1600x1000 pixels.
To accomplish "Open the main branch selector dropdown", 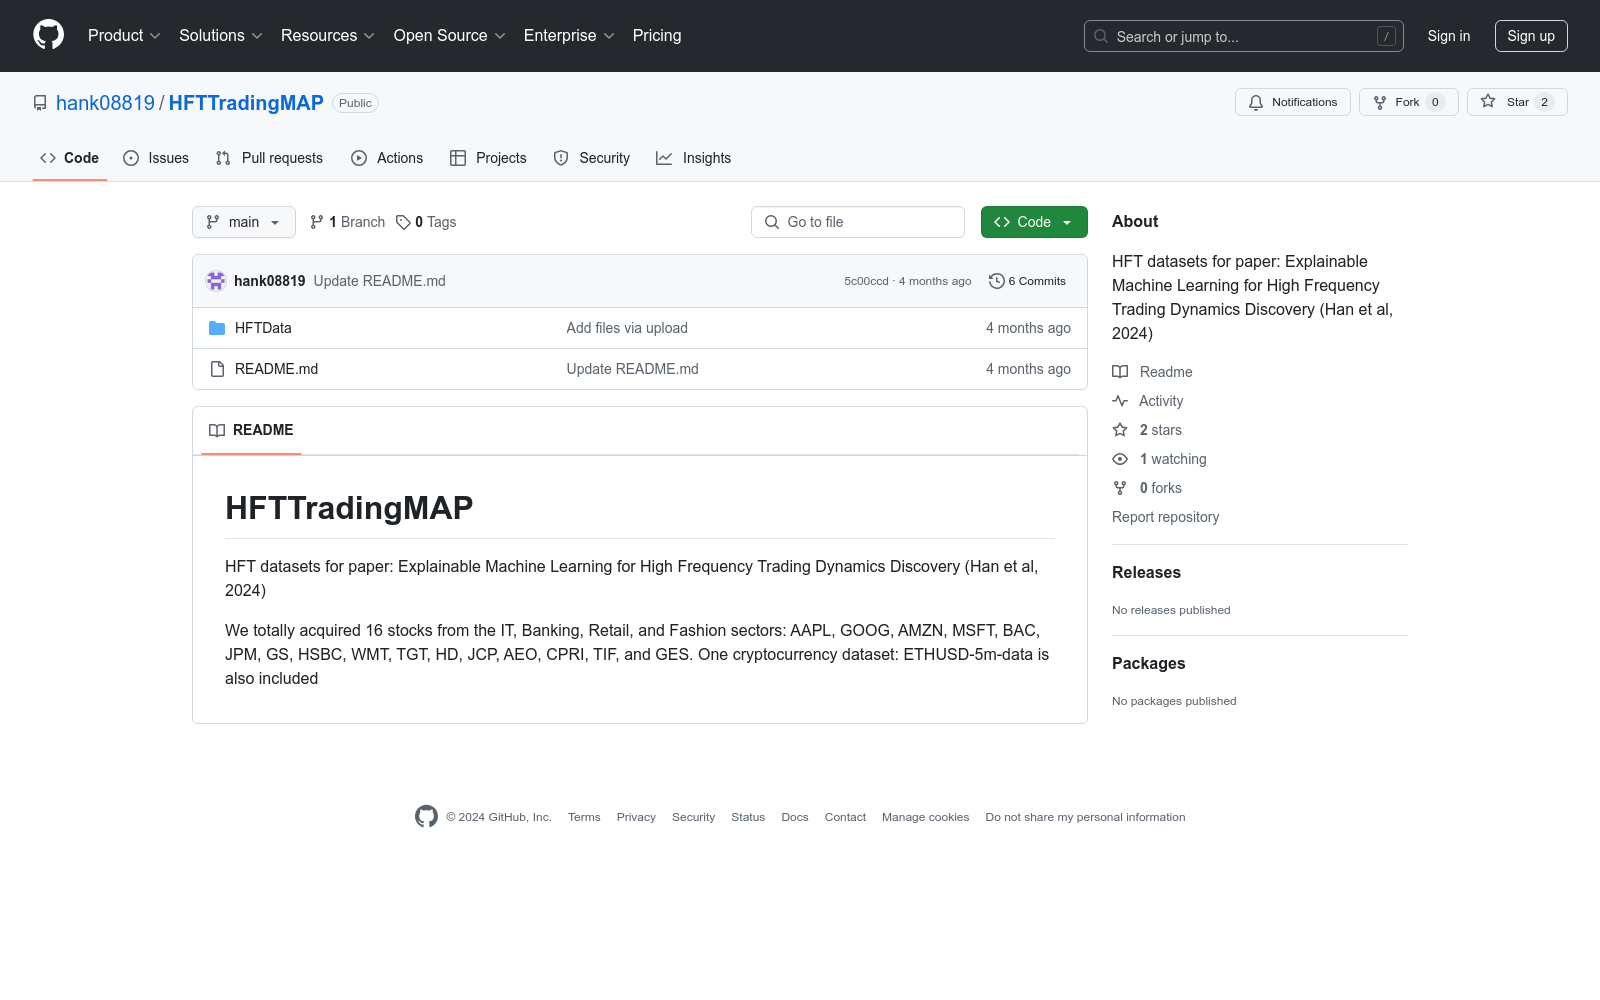I will [x=244, y=222].
